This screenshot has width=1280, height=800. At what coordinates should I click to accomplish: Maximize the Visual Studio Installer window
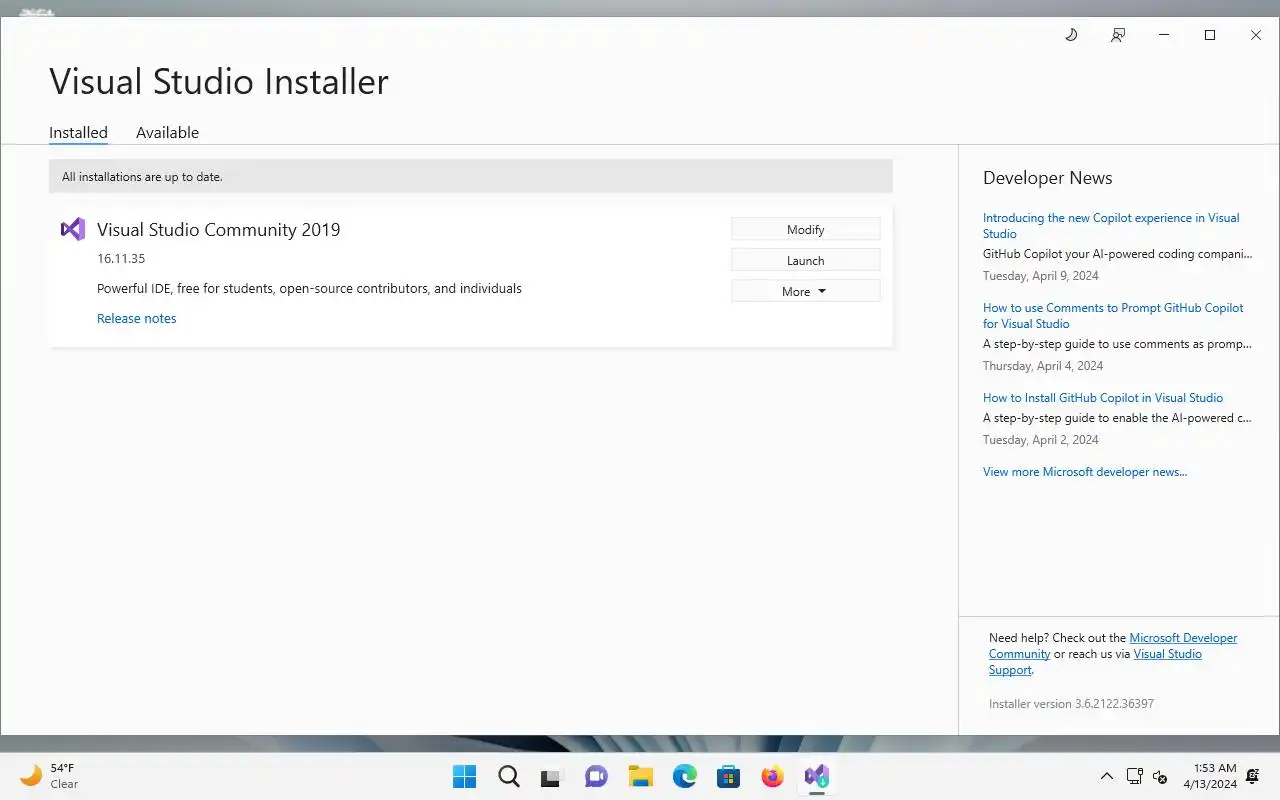click(1210, 35)
